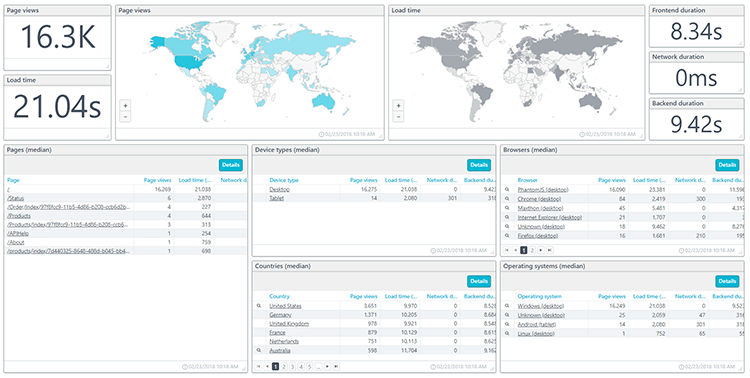Screen dimensions: 750x378
Task: Sort Countries table by Country column header
Action: coord(279,297)
